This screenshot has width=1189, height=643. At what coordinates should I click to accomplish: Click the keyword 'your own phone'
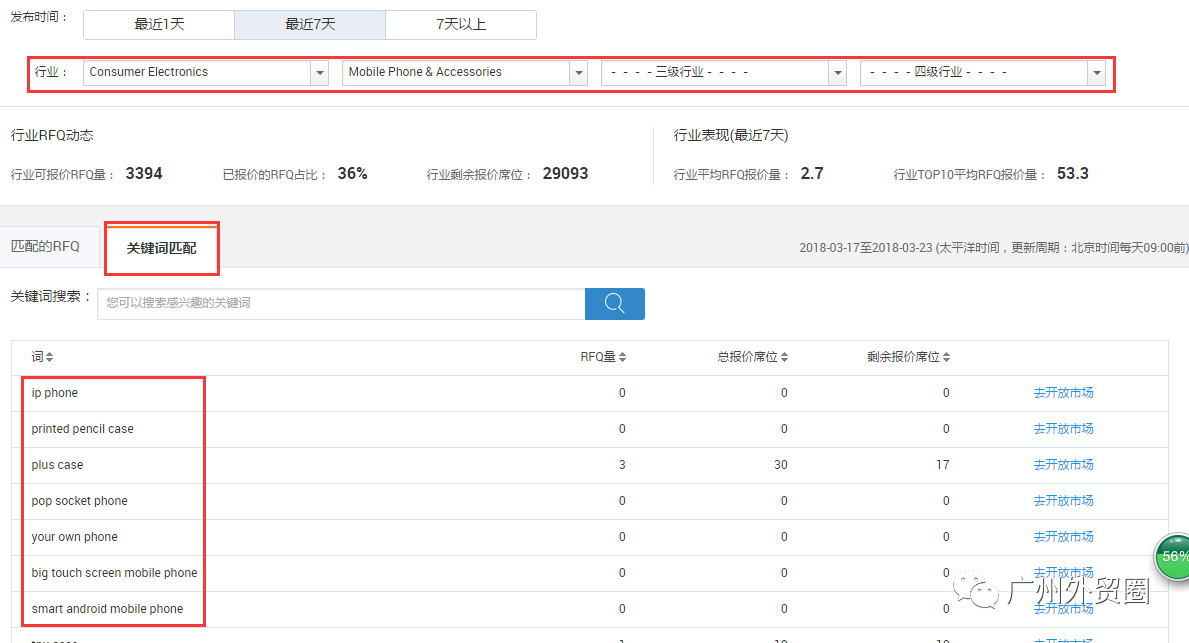(x=74, y=537)
